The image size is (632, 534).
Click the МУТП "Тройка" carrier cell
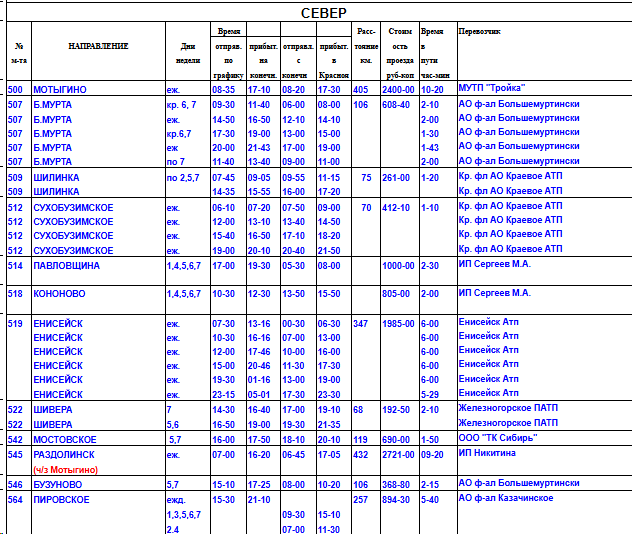coord(491,89)
